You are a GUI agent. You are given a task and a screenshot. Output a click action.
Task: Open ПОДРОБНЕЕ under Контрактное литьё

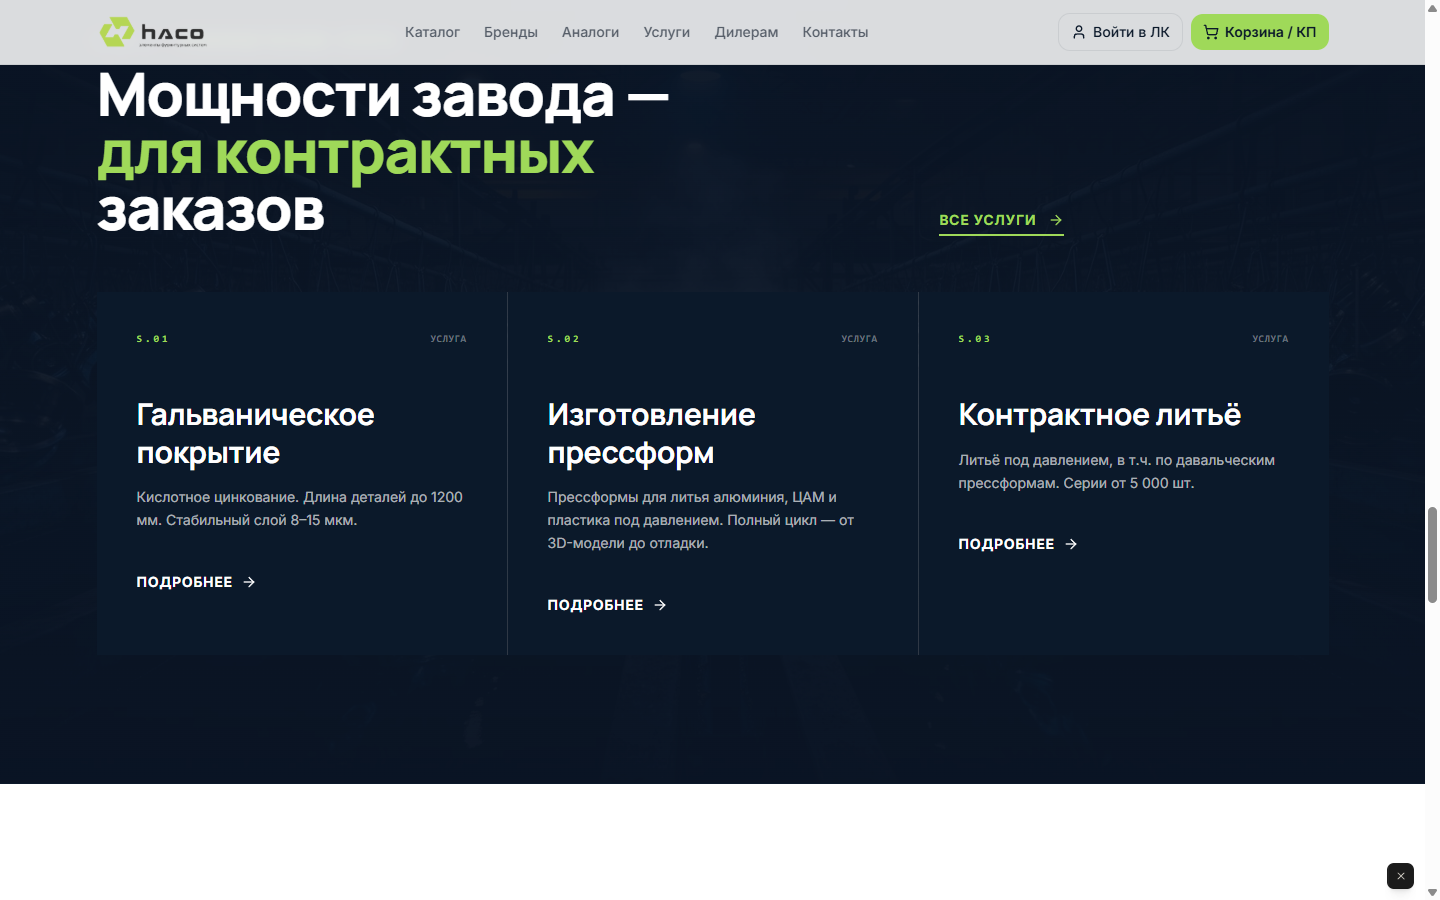tap(1018, 544)
